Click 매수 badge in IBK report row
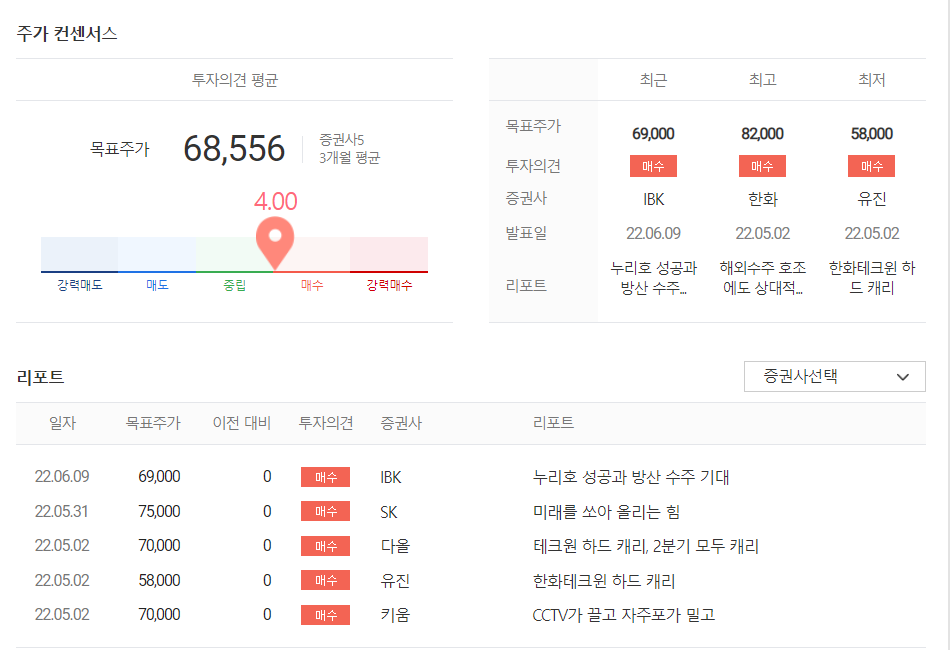Image resolution: width=950 pixels, height=650 pixels. pyautogui.click(x=325, y=477)
